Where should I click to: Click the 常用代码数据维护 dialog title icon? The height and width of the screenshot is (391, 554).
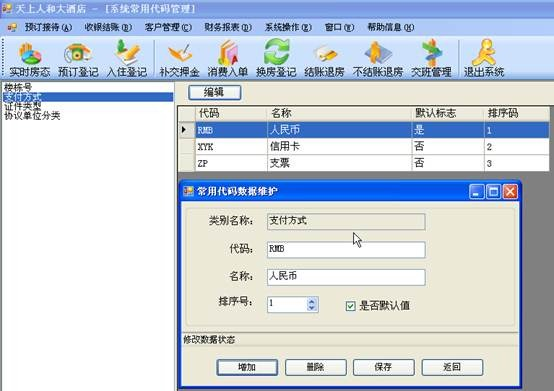(x=188, y=191)
